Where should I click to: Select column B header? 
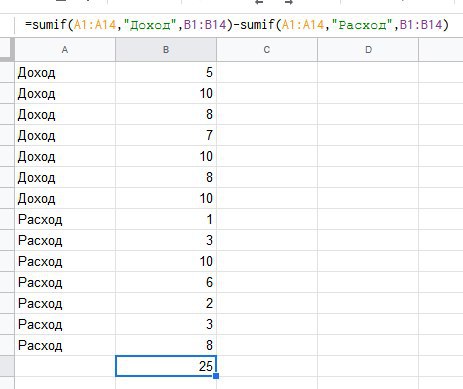click(166, 50)
